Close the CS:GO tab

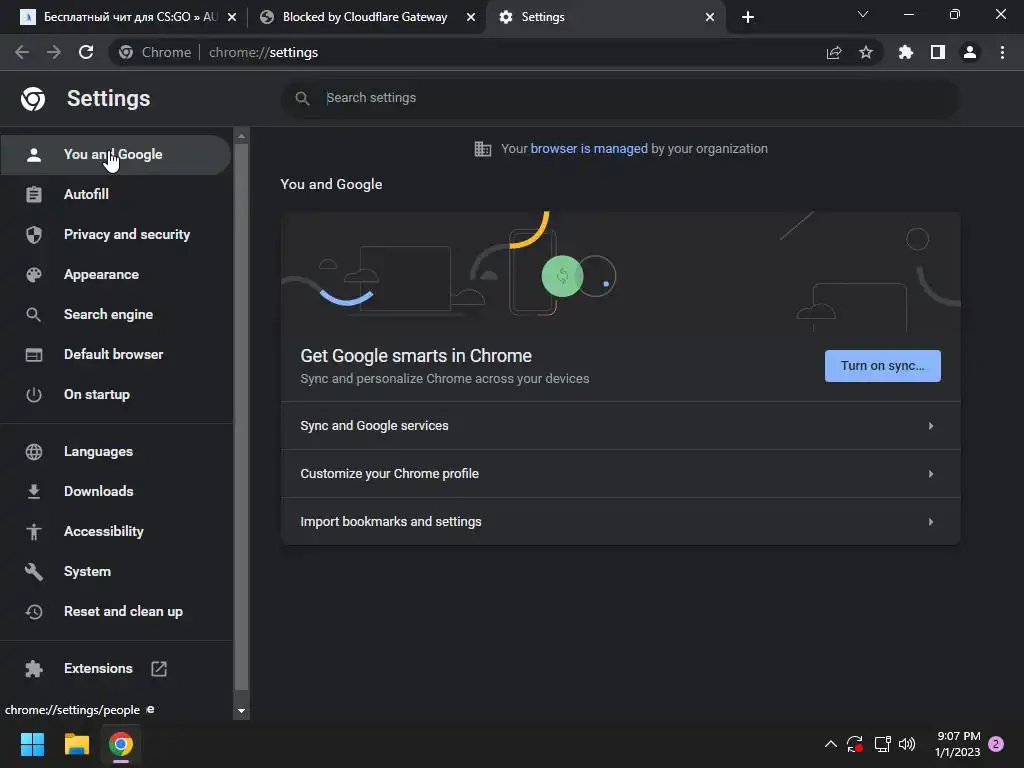[x=232, y=17]
